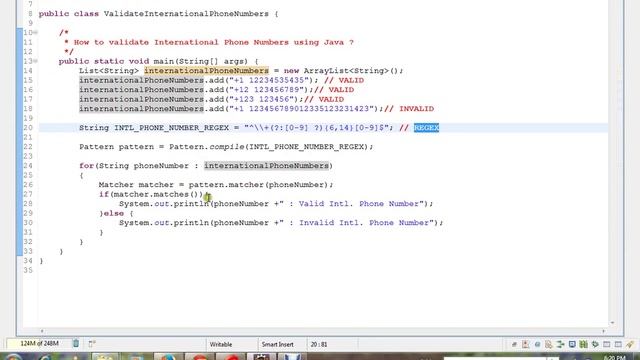Viewport: 640px width, 360px height.
Task: Click the string "+1 123456789012335123231423"
Action: point(302,109)
